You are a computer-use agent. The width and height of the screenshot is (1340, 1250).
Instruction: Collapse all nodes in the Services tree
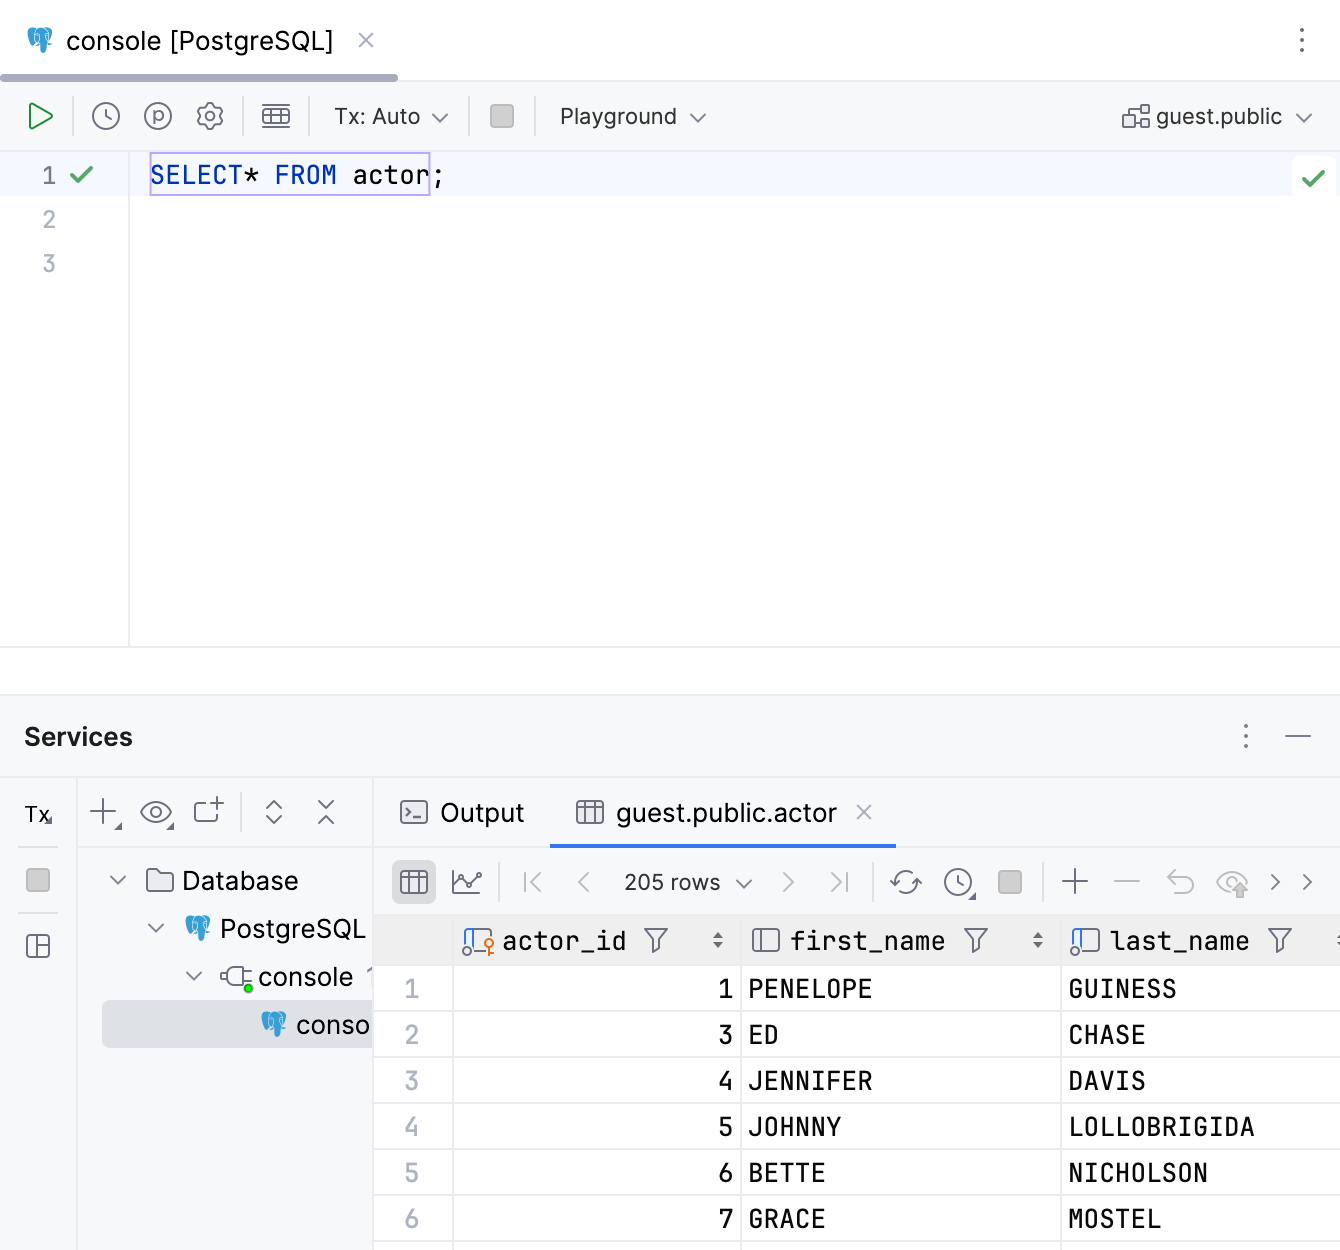[x=326, y=813]
